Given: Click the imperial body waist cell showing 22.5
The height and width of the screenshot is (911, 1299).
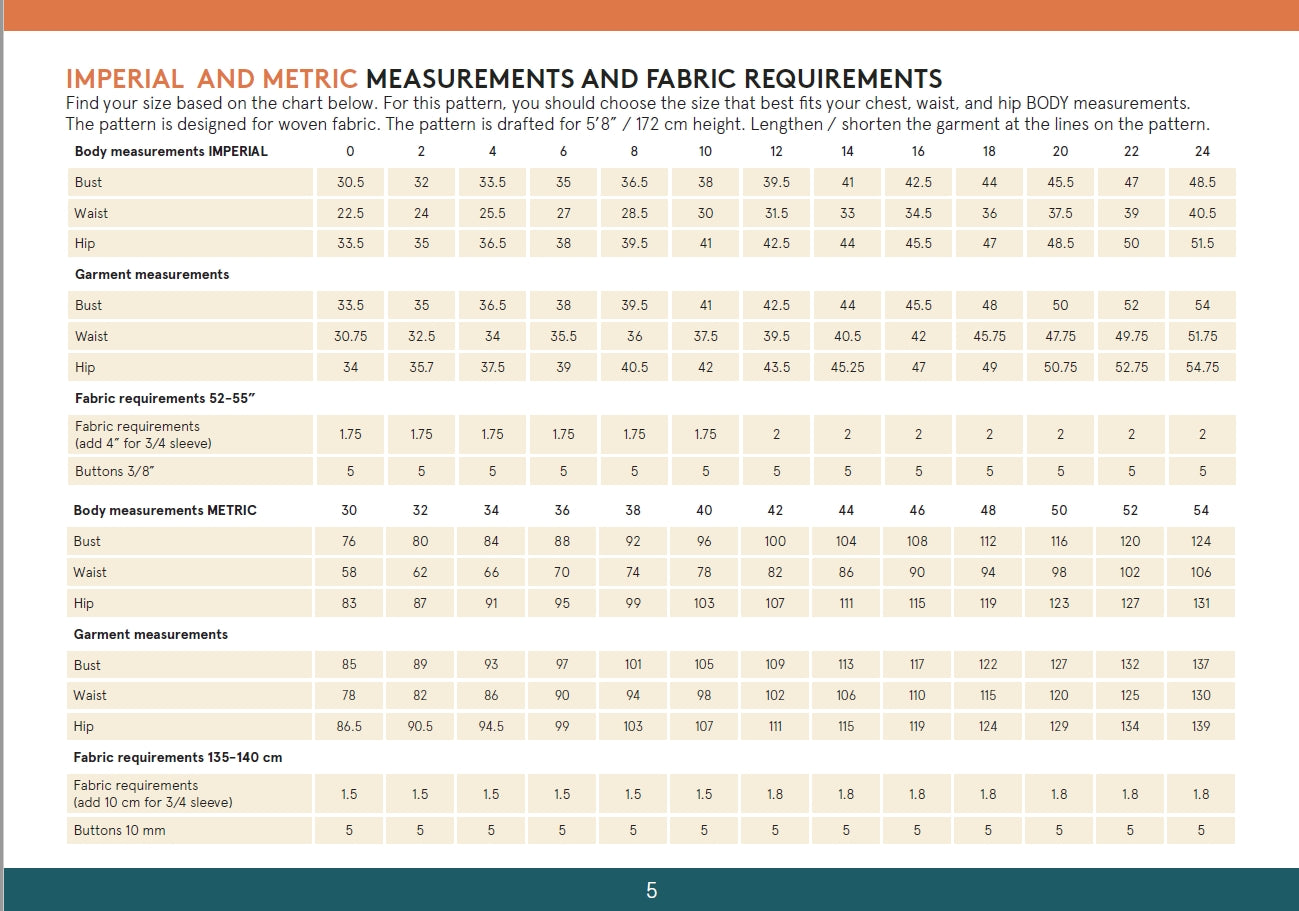Looking at the screenshot, I should (350, 213).
